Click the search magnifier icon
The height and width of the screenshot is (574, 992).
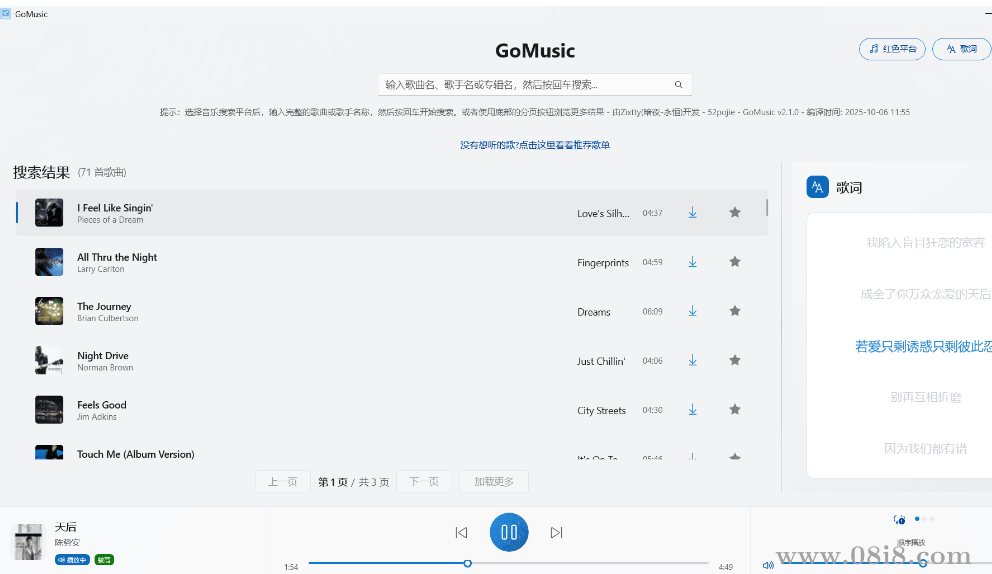click(x=678, y=85)
